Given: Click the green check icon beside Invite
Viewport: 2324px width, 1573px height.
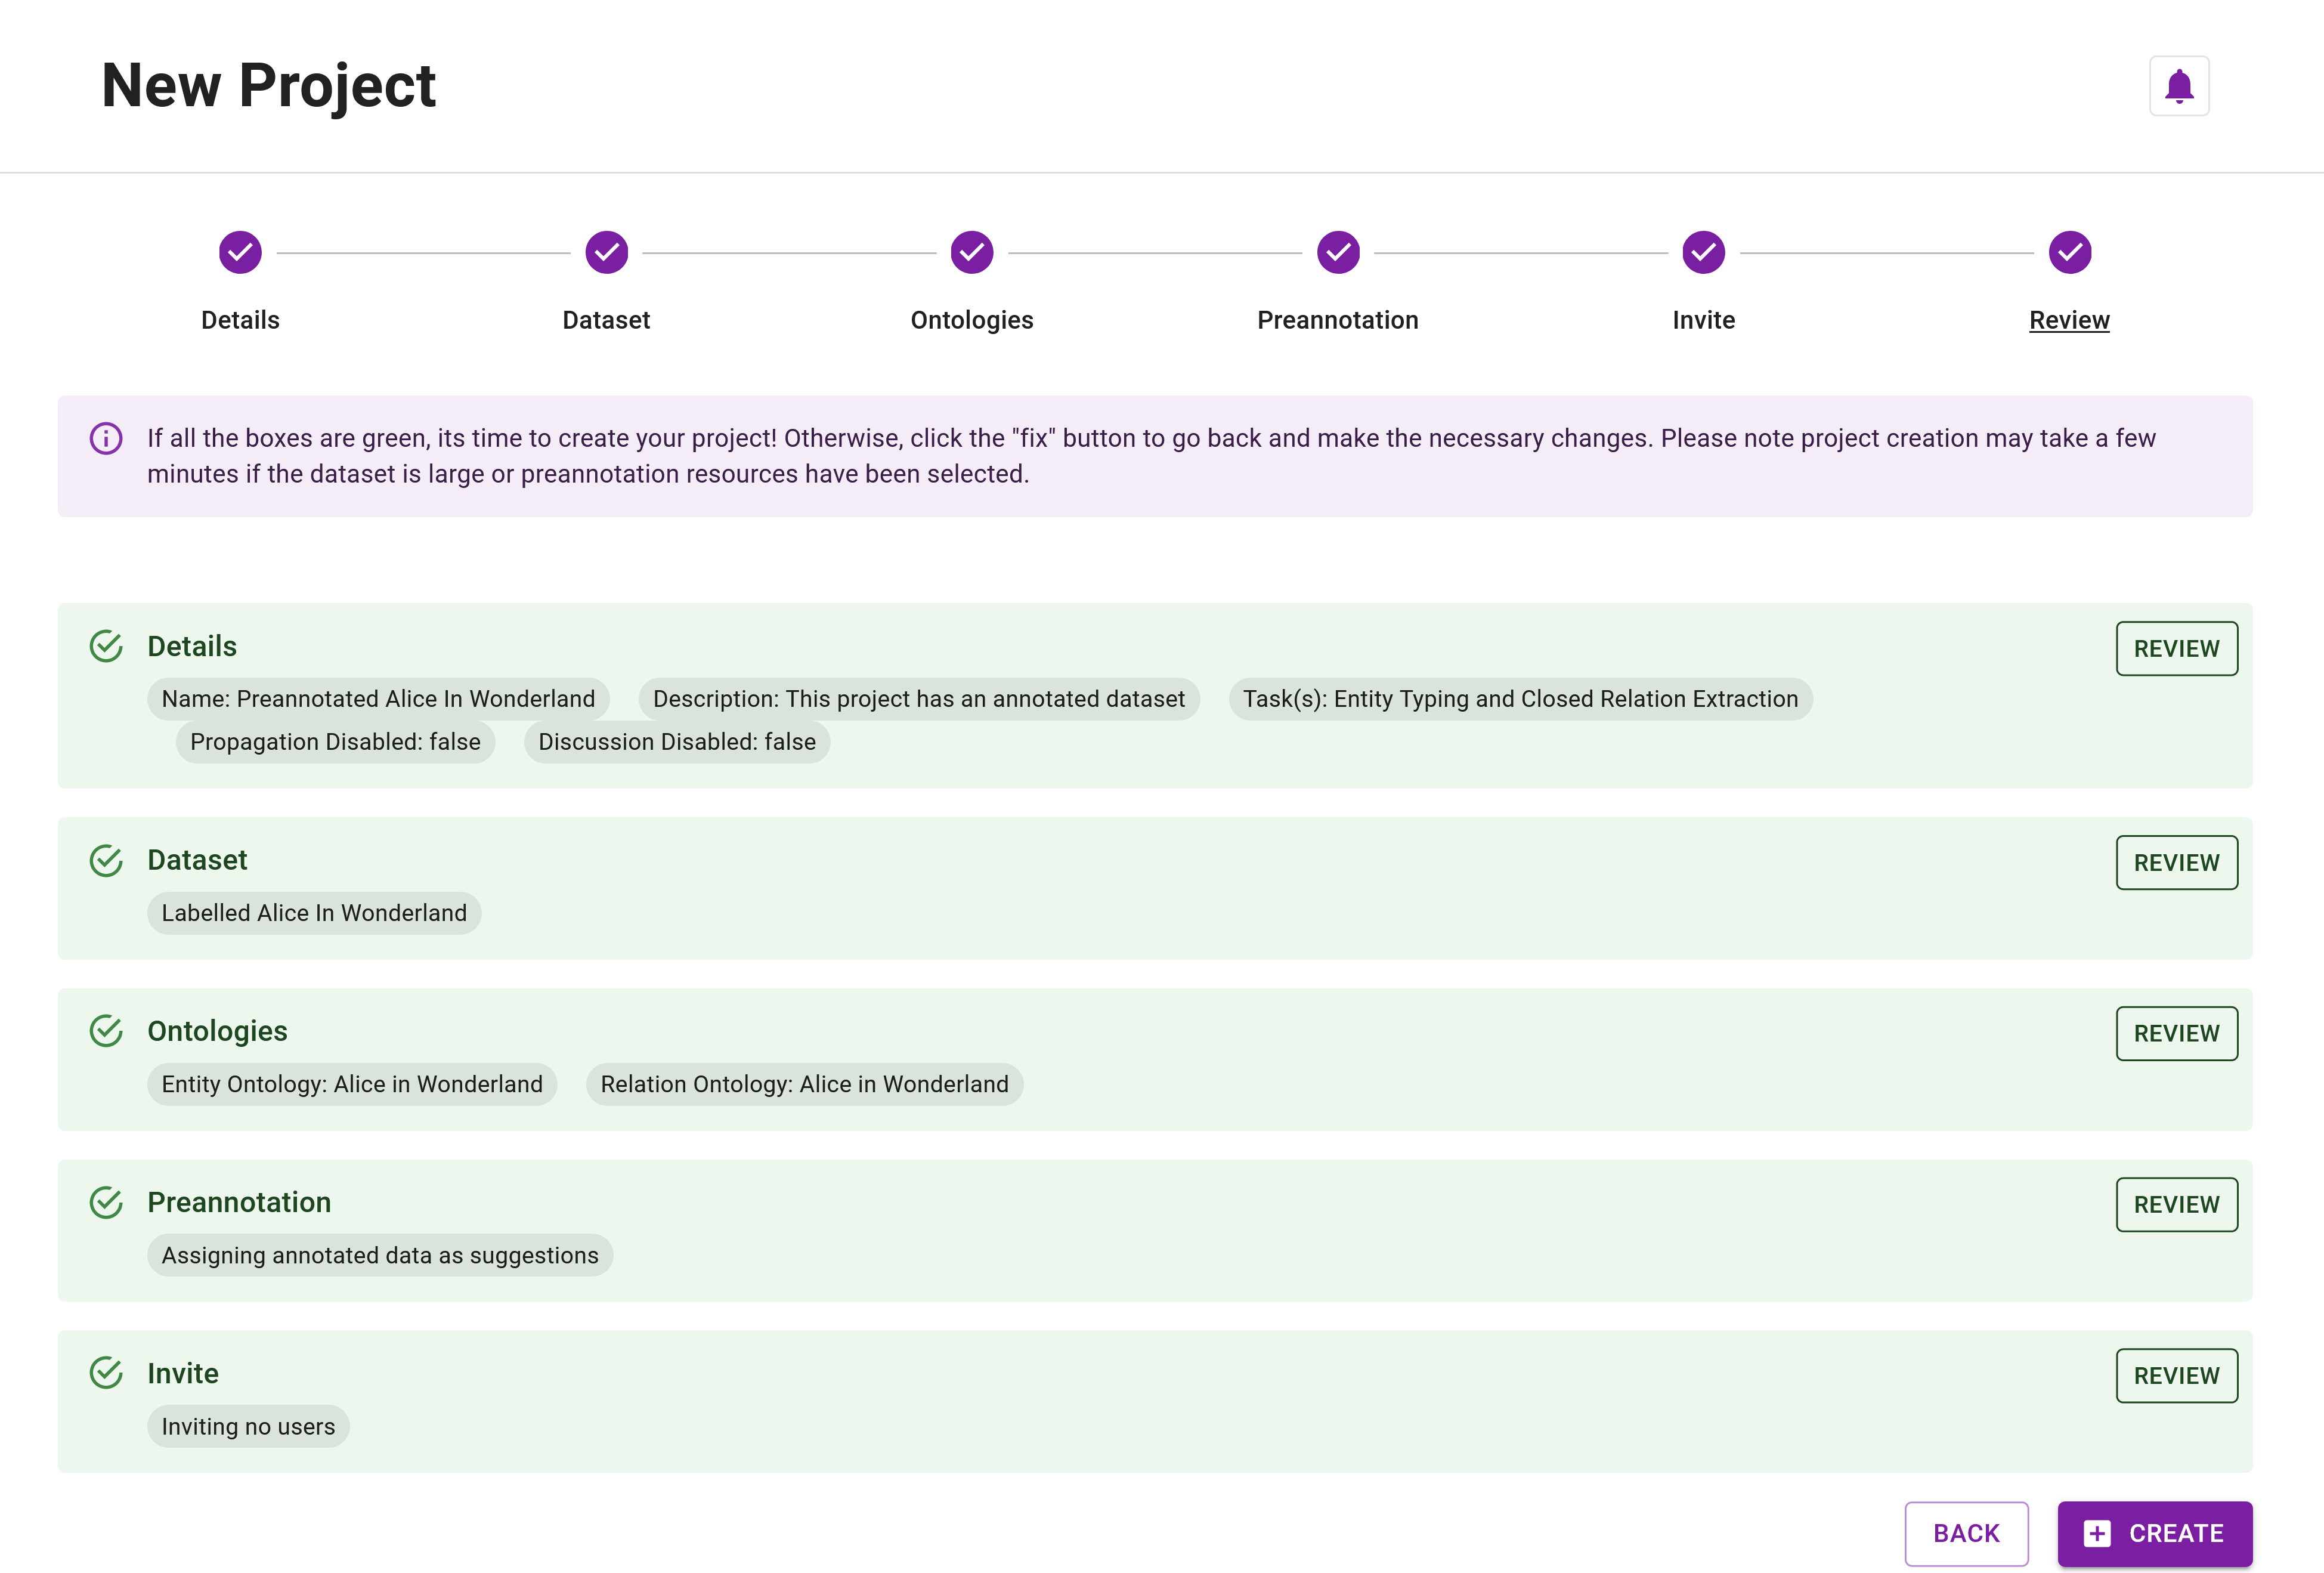Looking at the screenshot, I should [107, 1373].
